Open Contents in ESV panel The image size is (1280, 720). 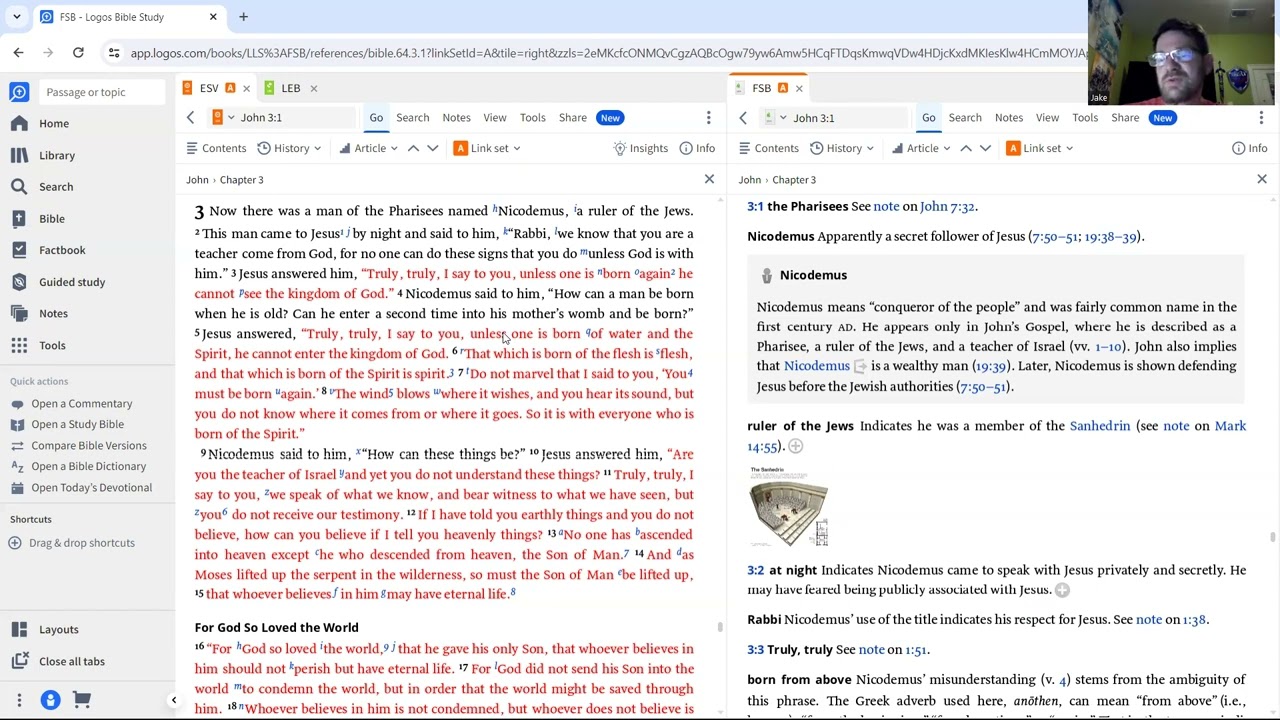216,148
